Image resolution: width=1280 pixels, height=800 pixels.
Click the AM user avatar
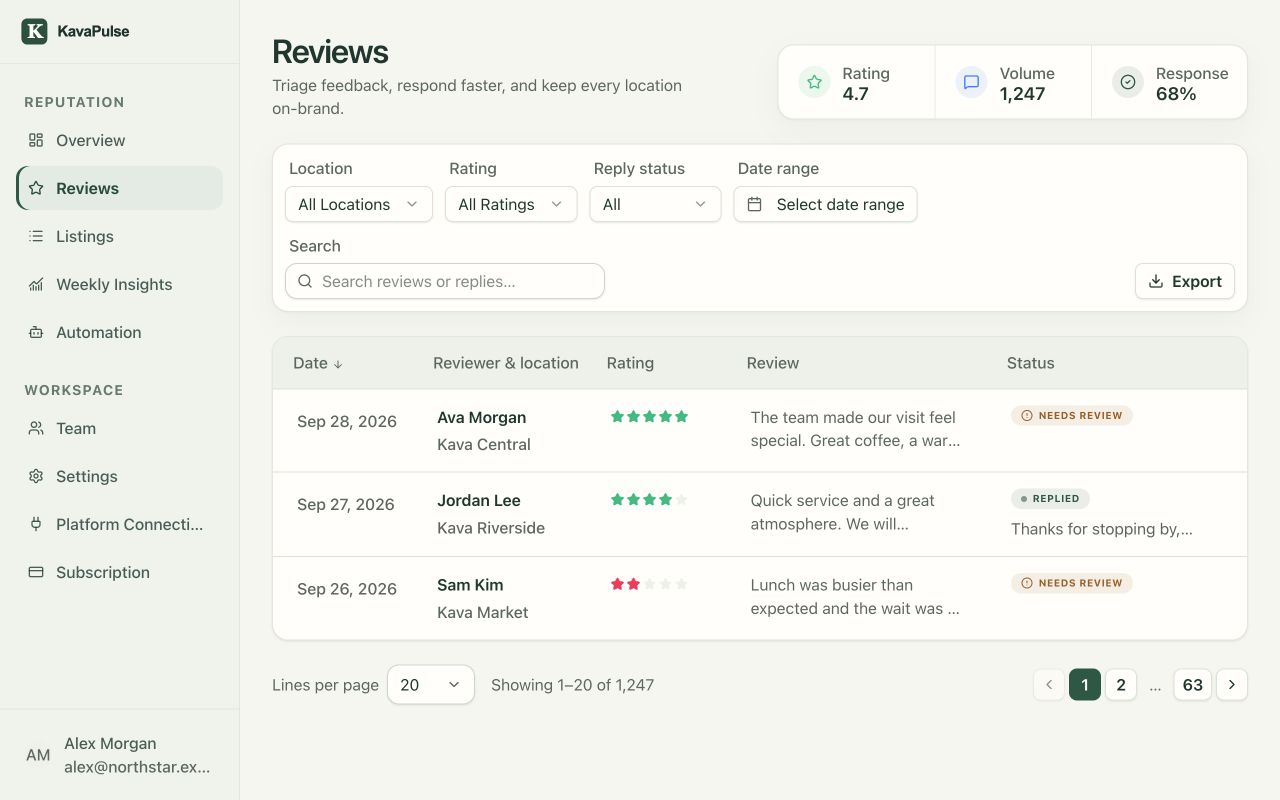(x=38, y=755)
